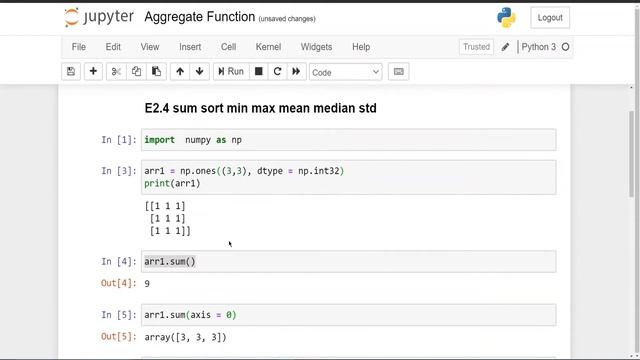Click the Python 3 kernel name
The image size is (640, 360).
click(x=539, y=47)
